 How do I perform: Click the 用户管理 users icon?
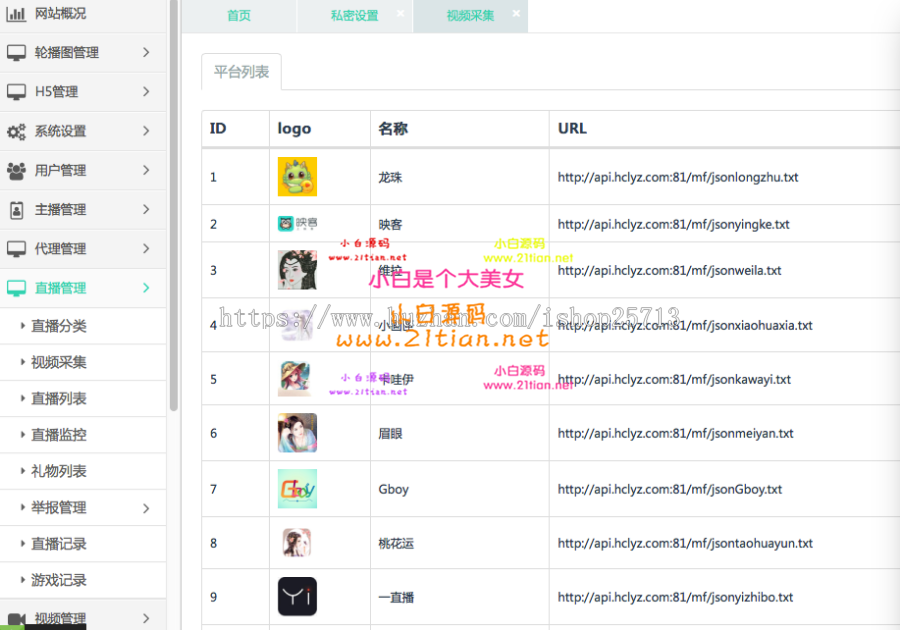tap(16, 170)
